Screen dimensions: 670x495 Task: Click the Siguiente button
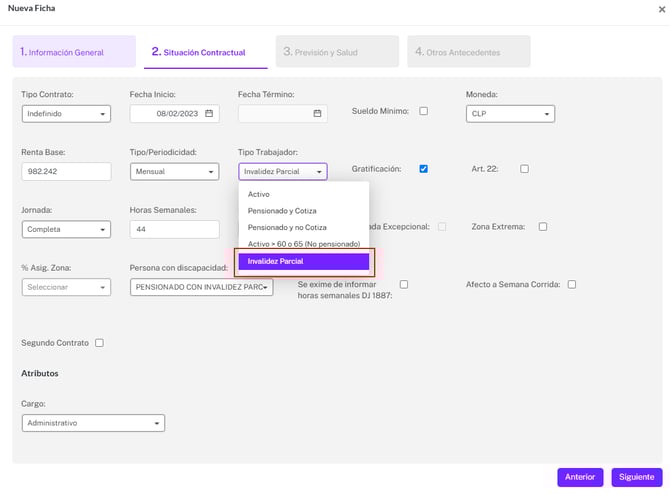[x=636, y=477]
